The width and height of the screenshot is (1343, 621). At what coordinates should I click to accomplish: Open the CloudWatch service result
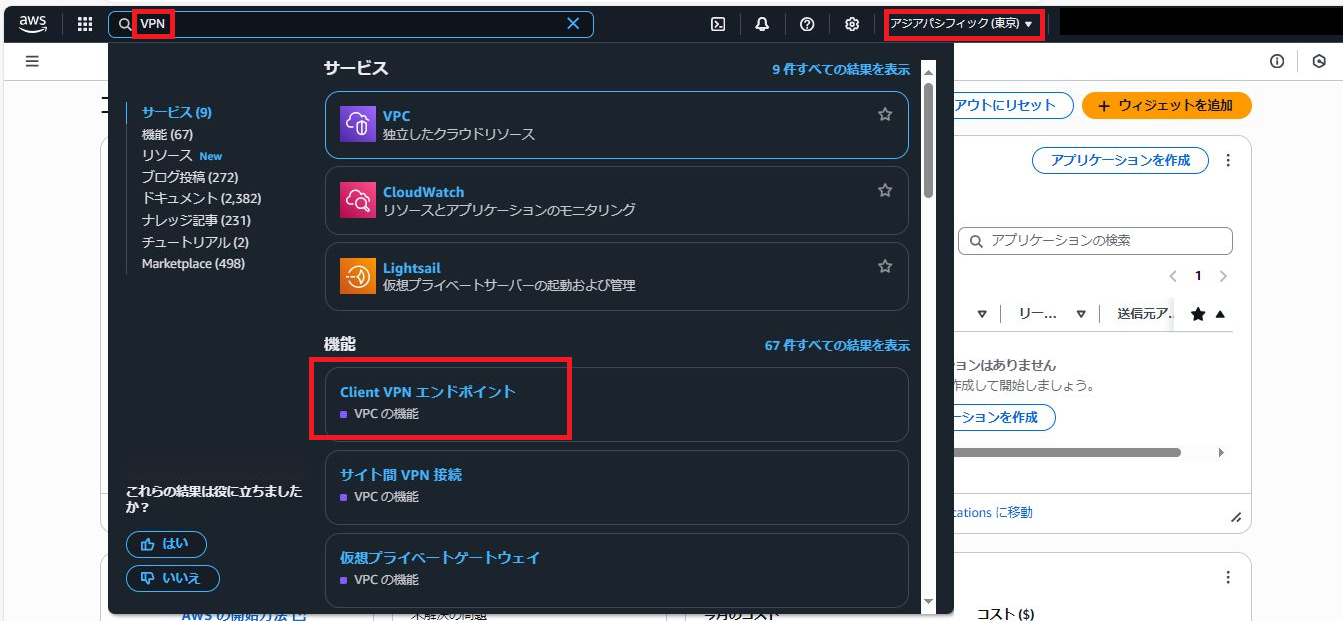coord(616,200)
